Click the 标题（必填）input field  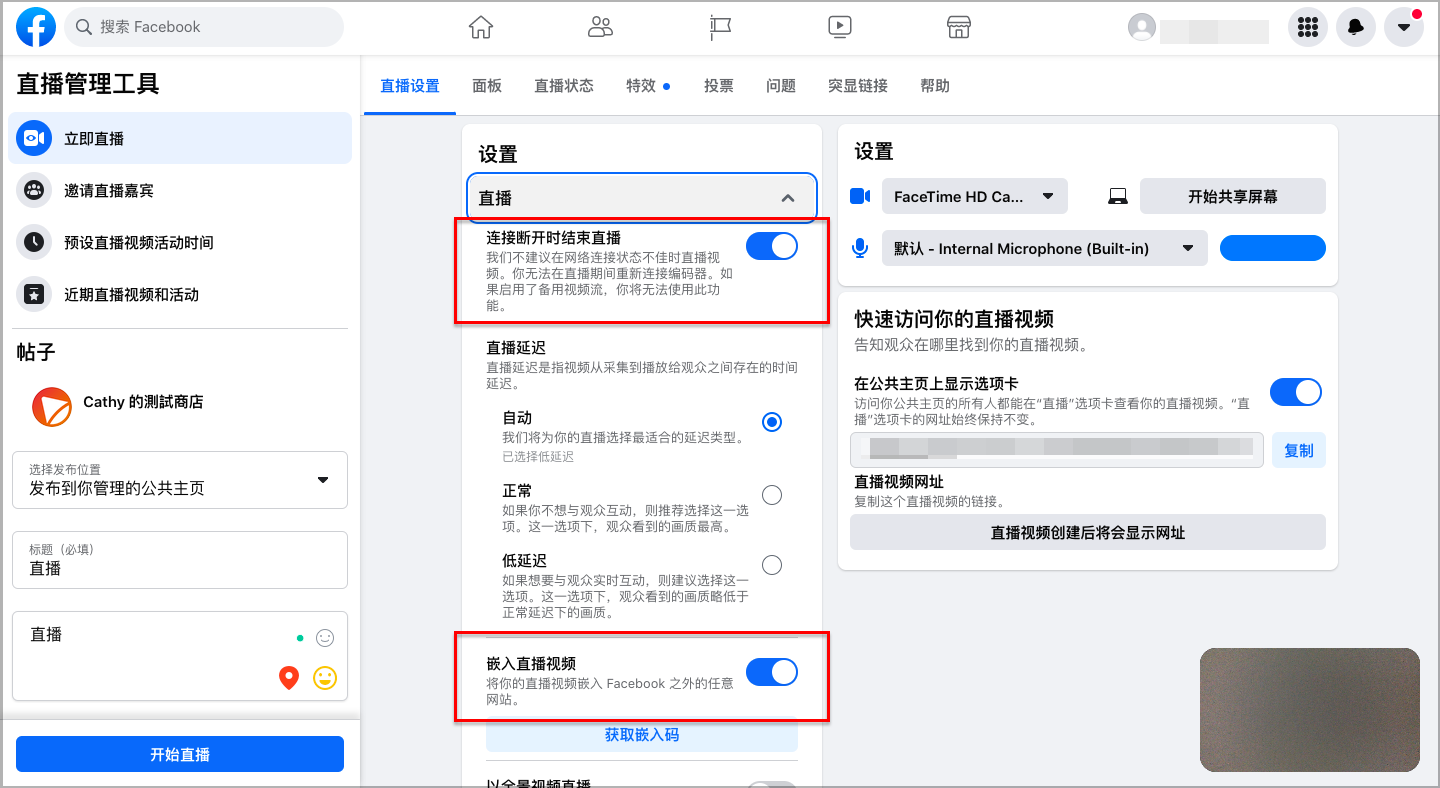[x=180, y=560]
